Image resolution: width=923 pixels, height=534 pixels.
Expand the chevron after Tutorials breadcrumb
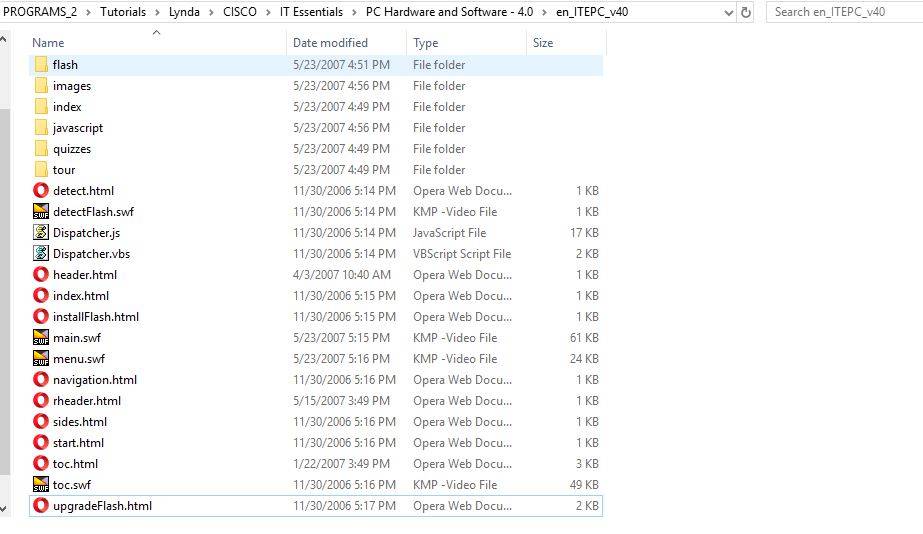(157, 12)
